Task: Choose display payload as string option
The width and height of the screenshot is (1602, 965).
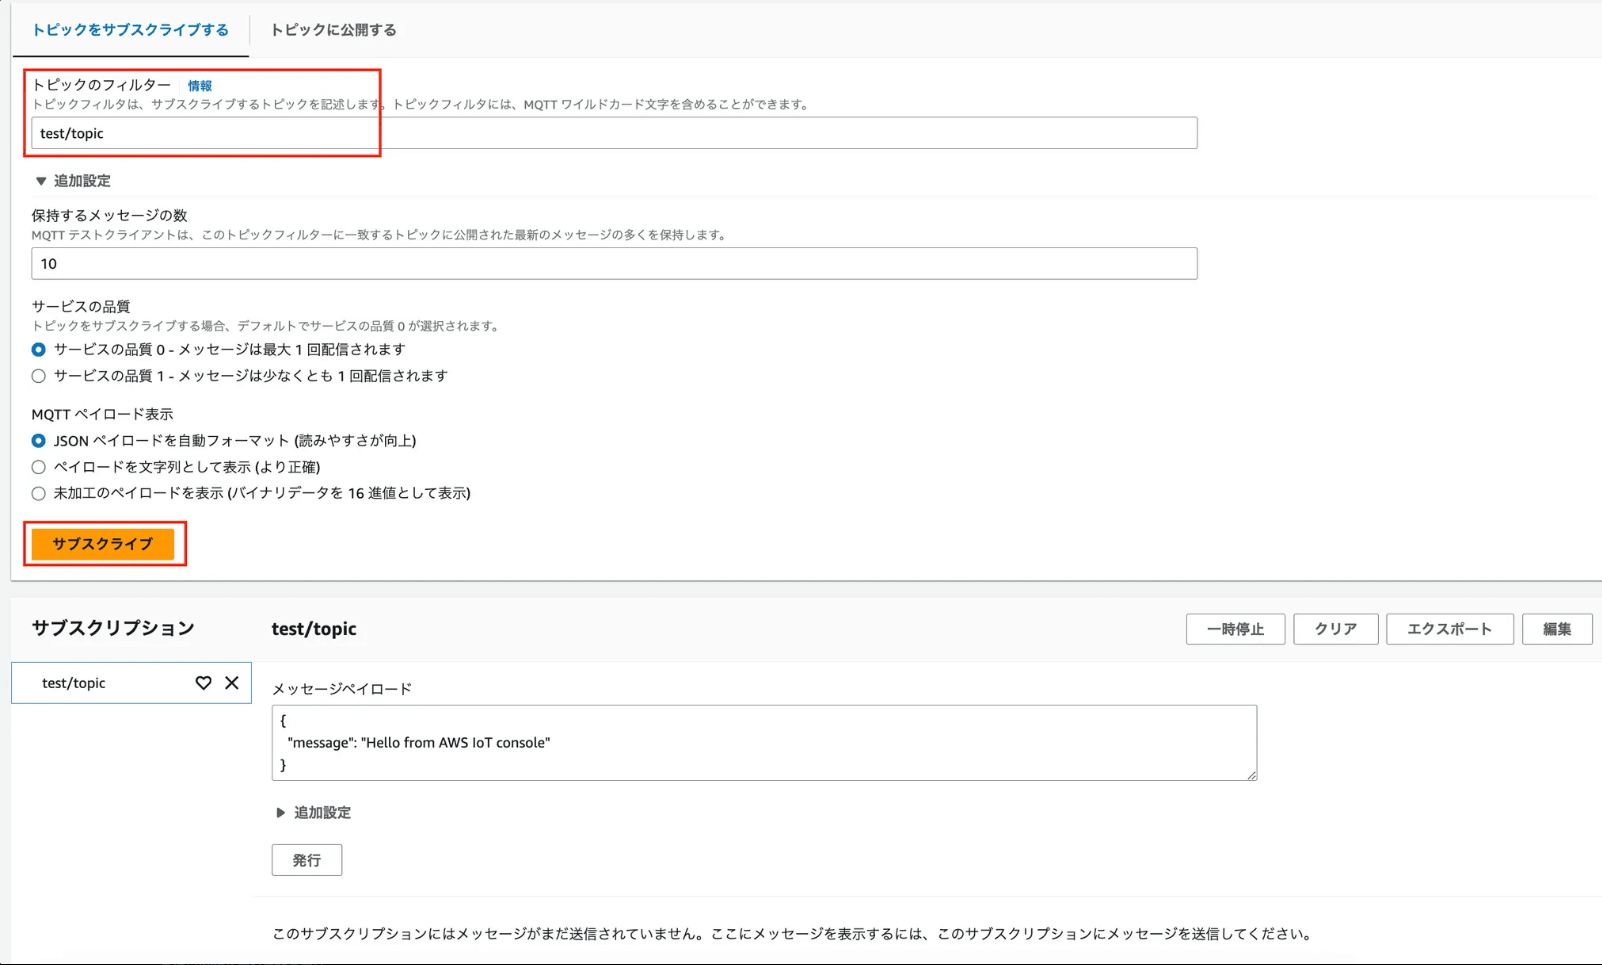Action: coord(38,467)
